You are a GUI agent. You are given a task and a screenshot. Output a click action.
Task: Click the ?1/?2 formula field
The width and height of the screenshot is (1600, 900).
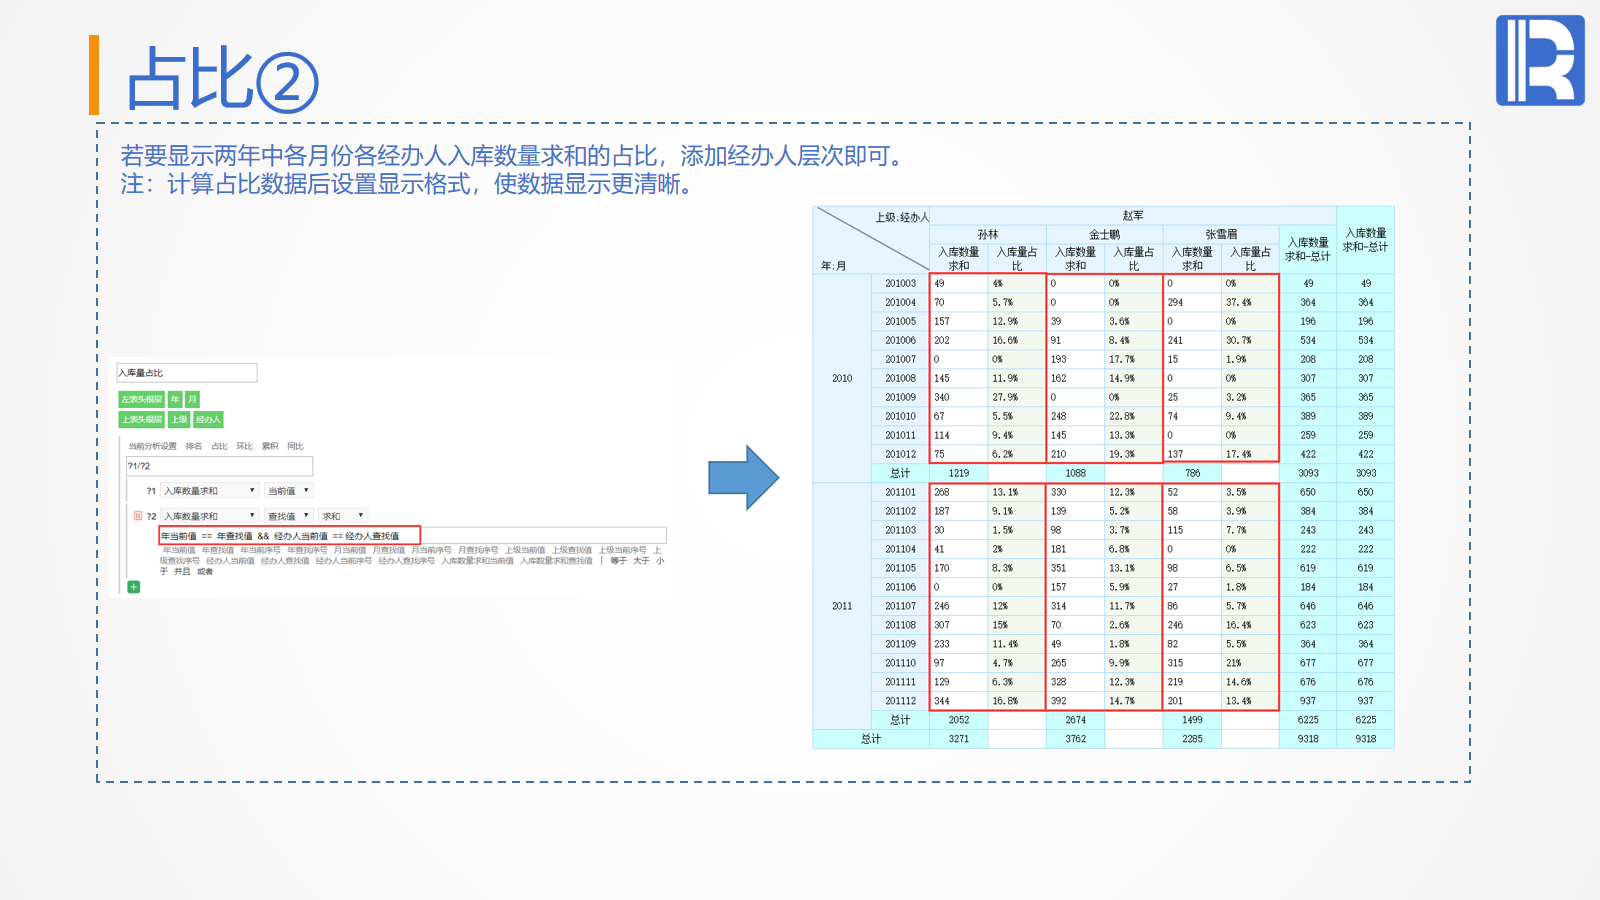(219, 466)
